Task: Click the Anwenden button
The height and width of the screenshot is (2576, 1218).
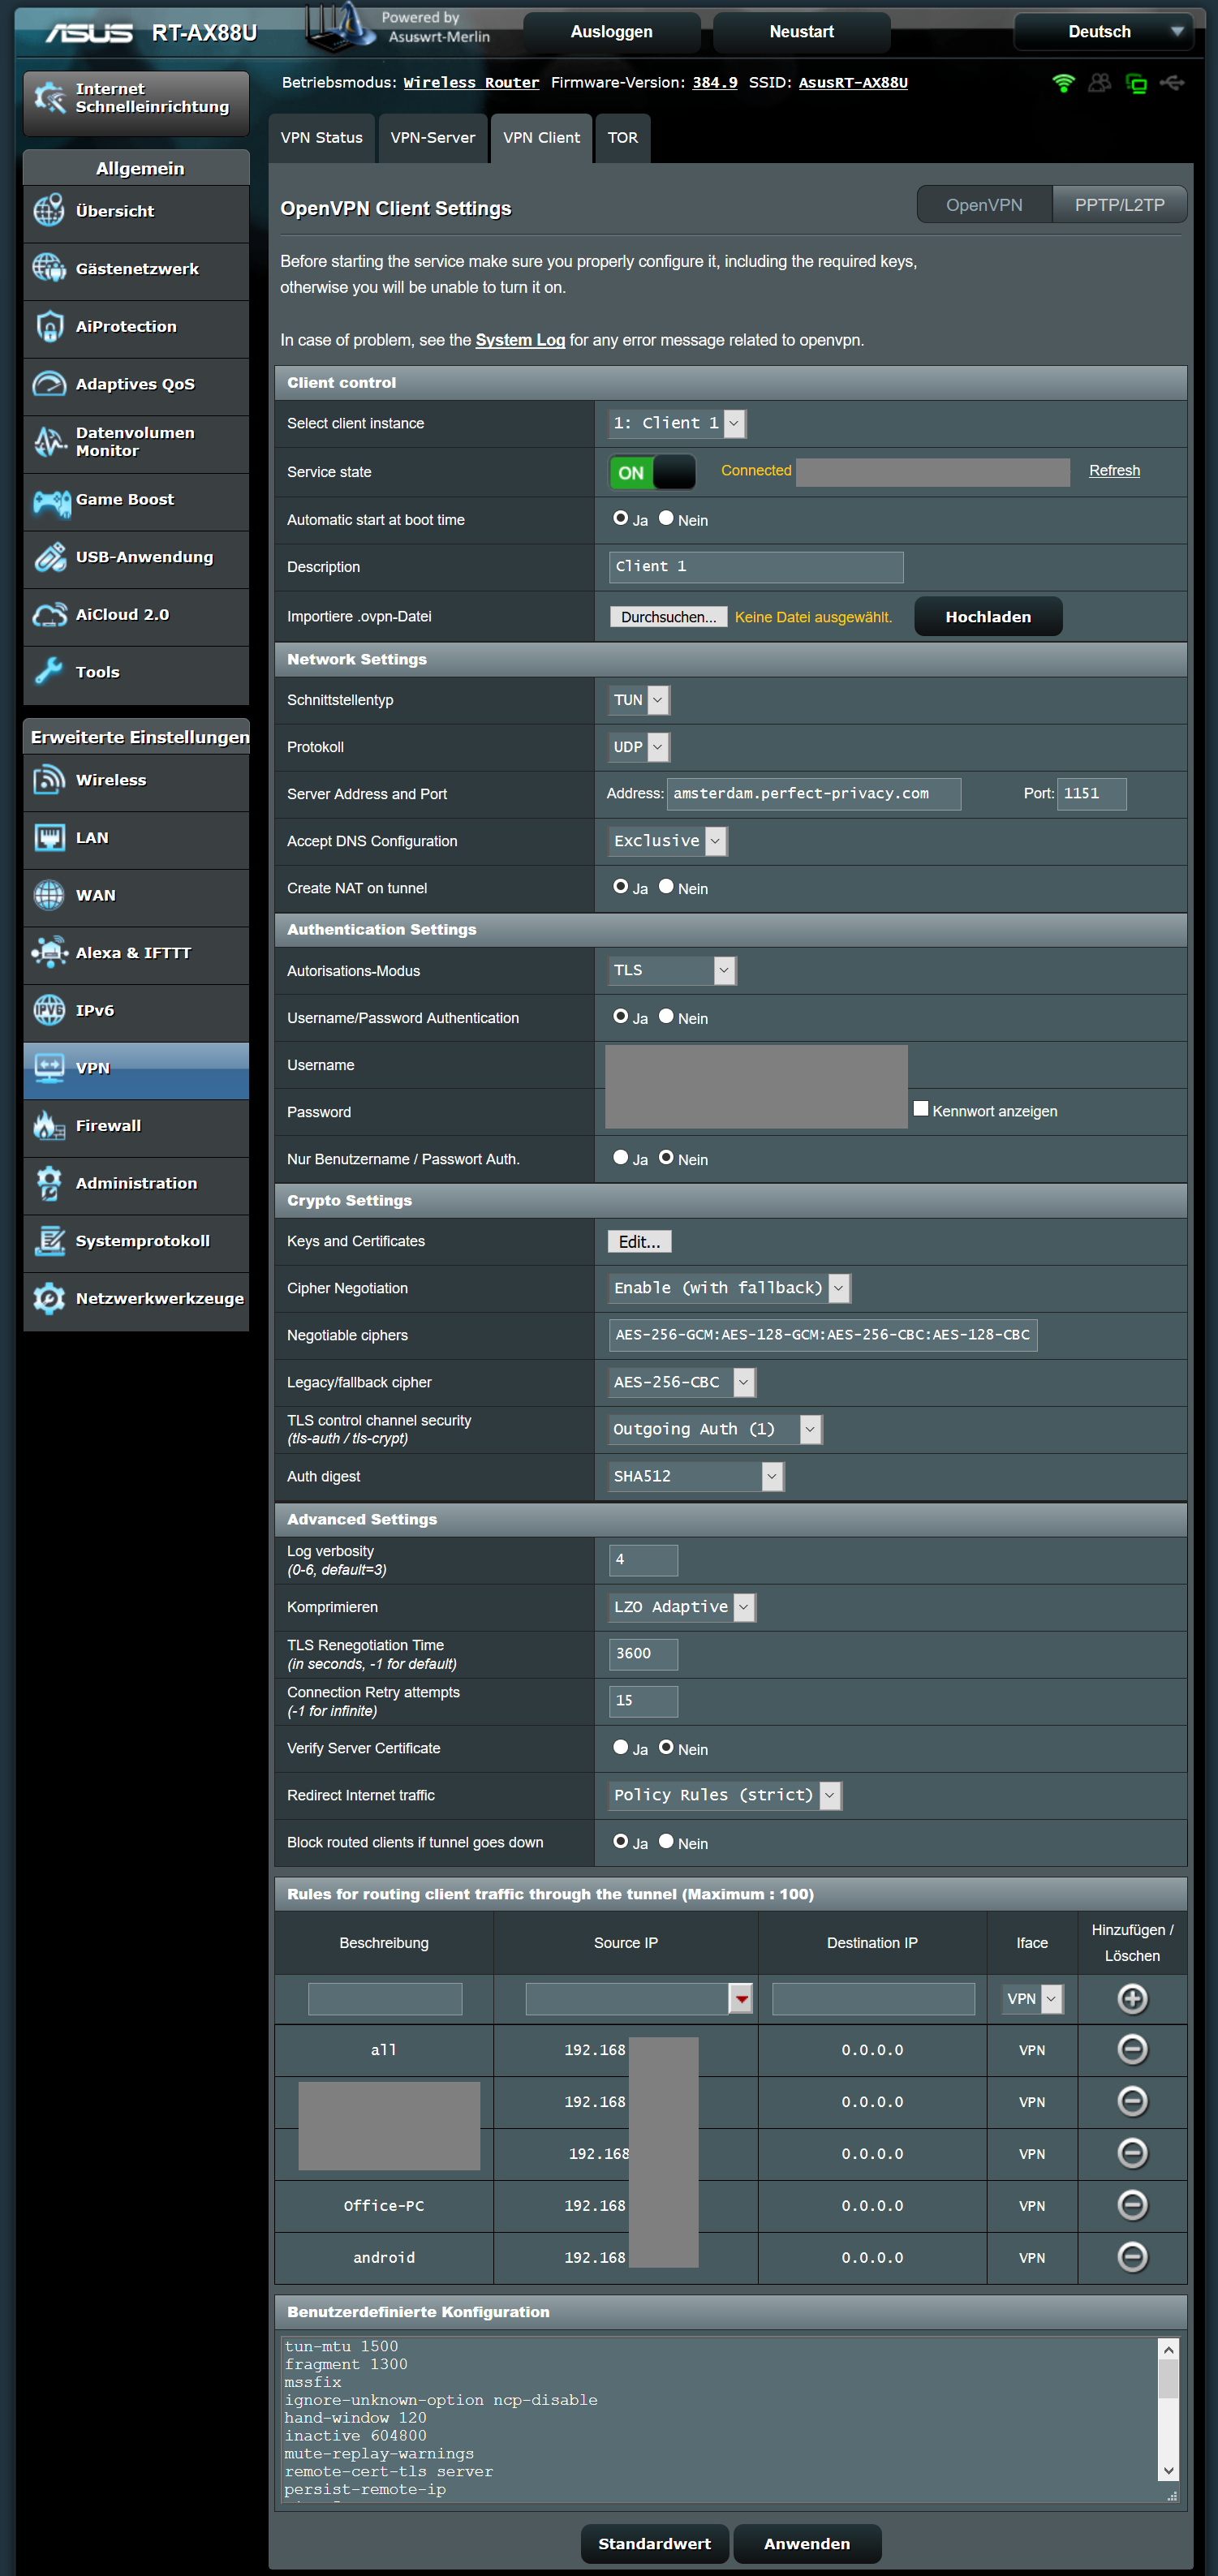Action: (807, 2543)
